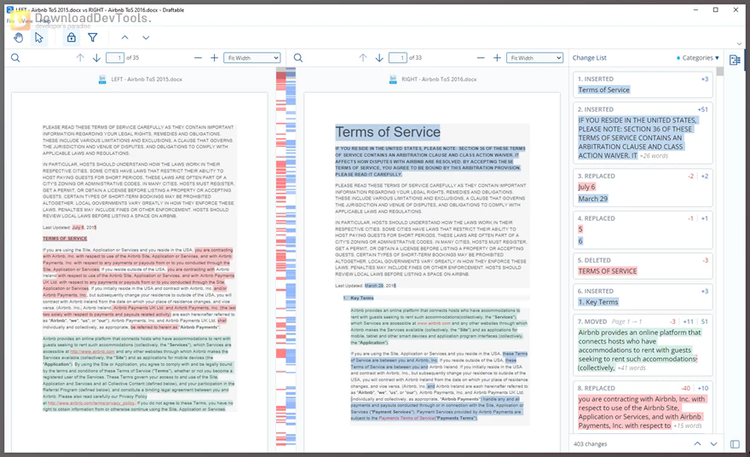Viewport: 750px width, 457px height.
Task: Open search in the left document pane
Action: coord(15,58)
